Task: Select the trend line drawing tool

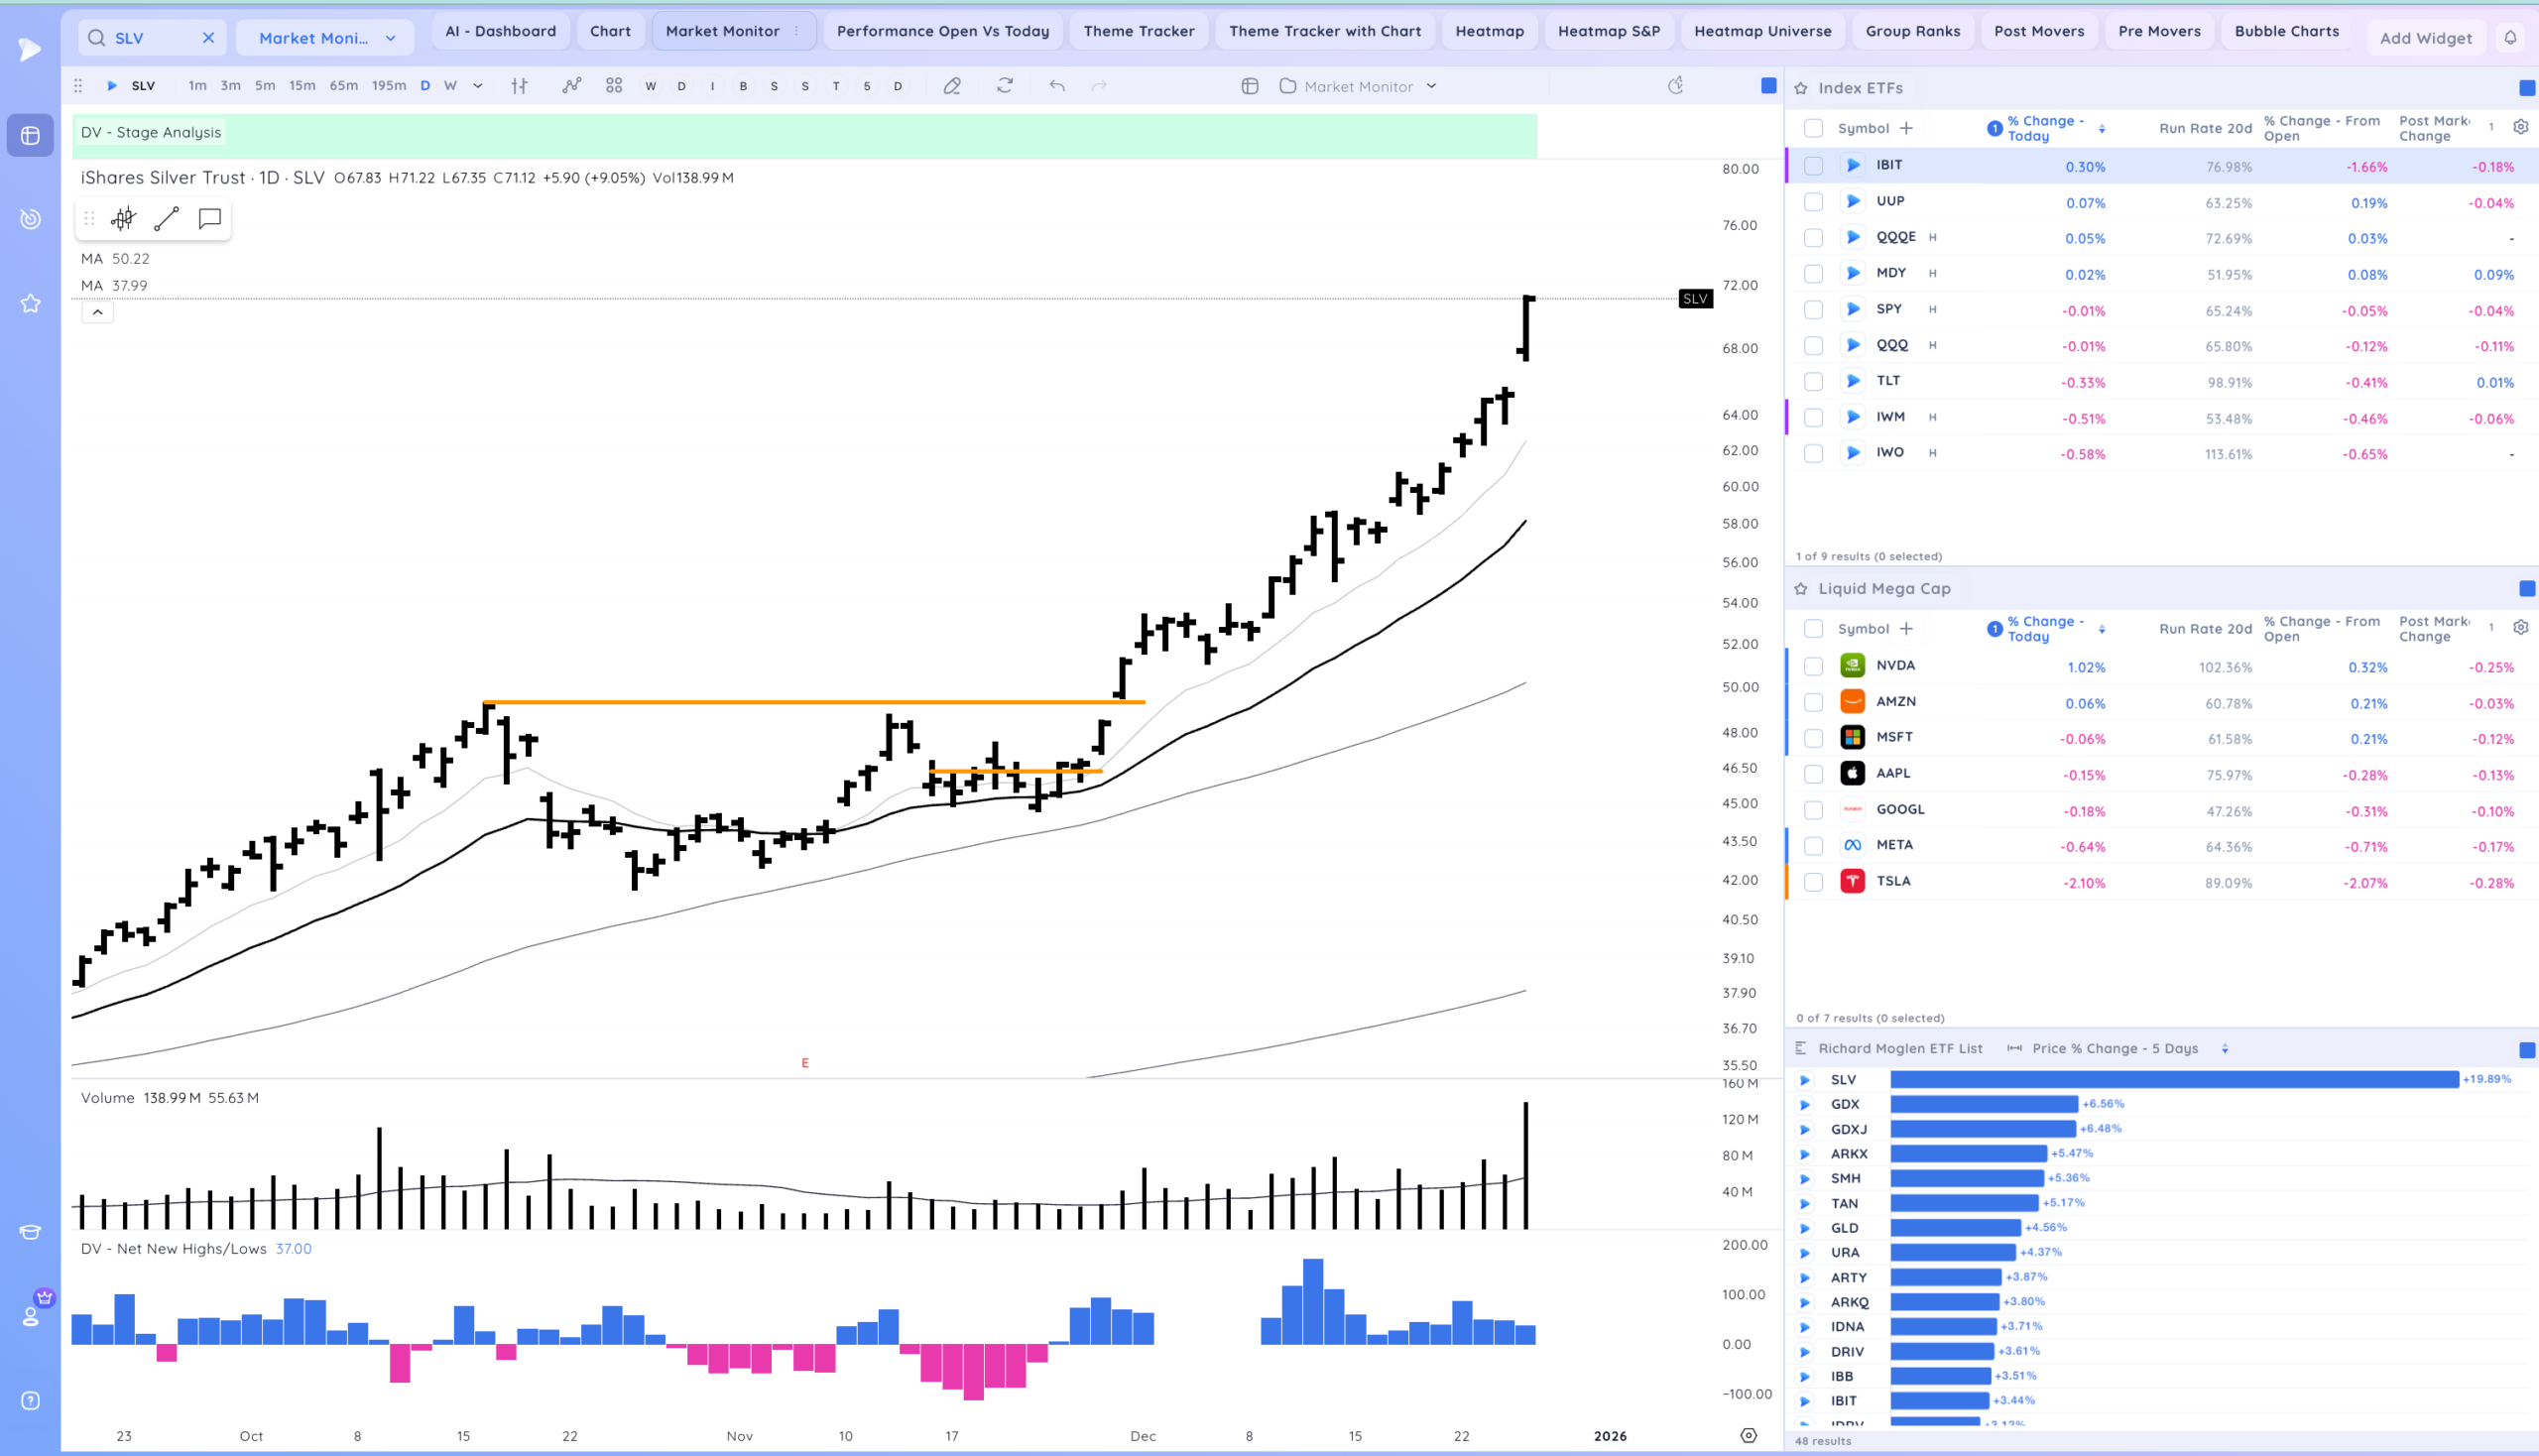Action: [x=167, y=219]
